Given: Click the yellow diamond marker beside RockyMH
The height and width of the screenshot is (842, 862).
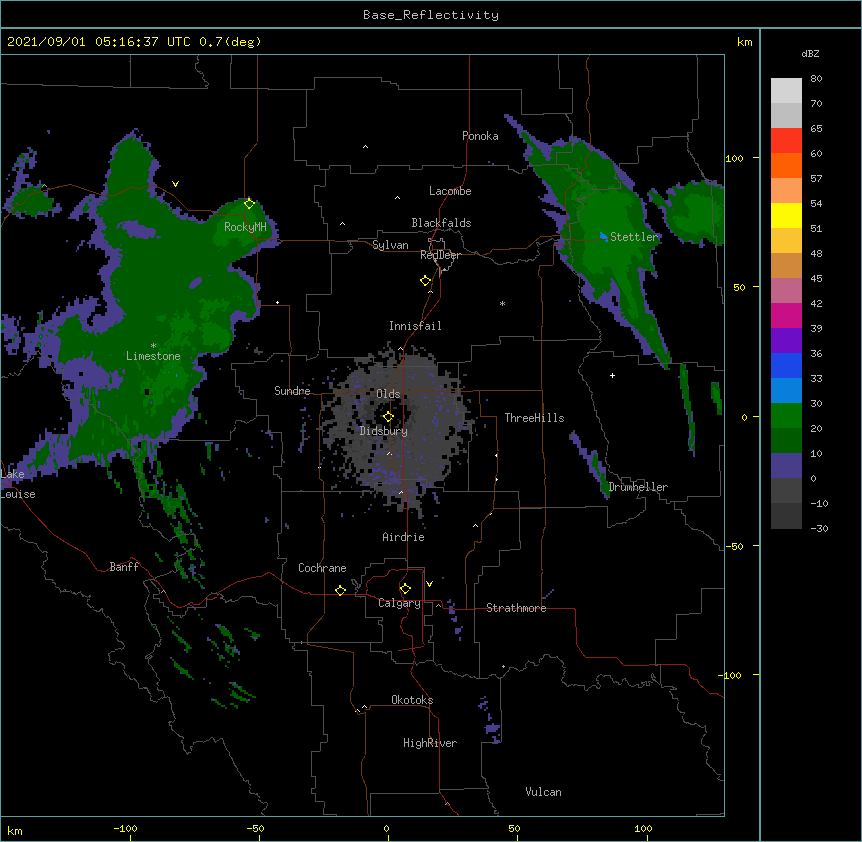Looking at the screenshot, I should point(249,204).
